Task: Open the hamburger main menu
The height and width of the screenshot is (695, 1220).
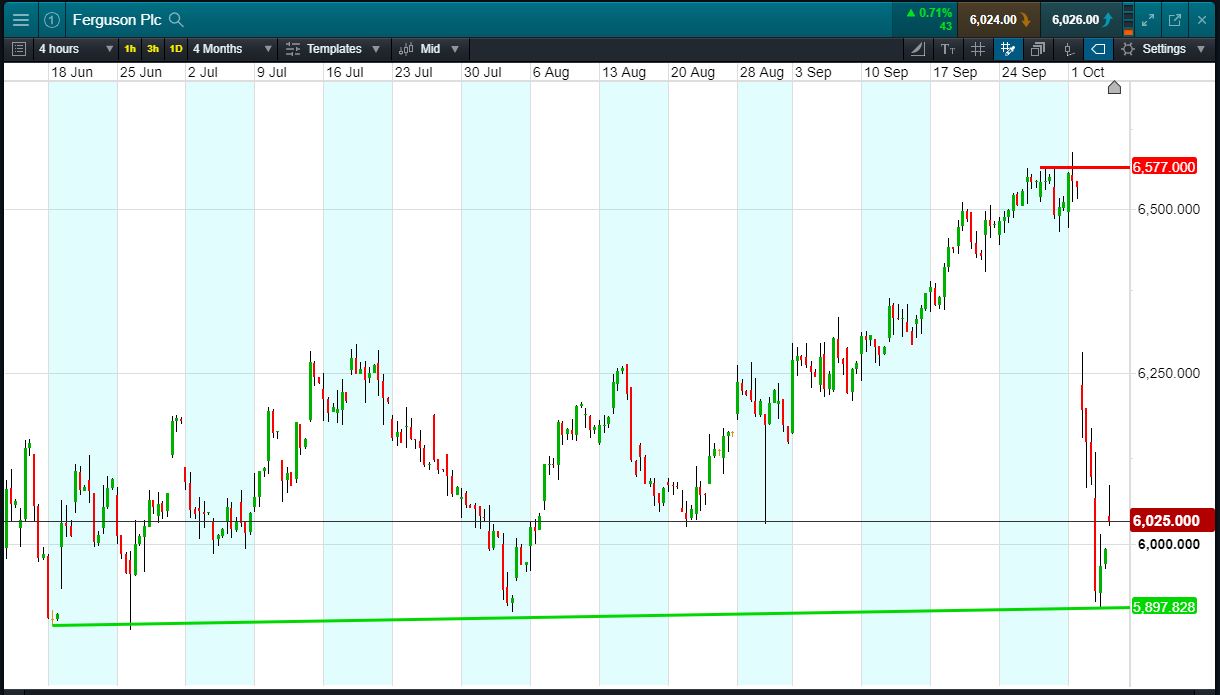Action: 20,19
